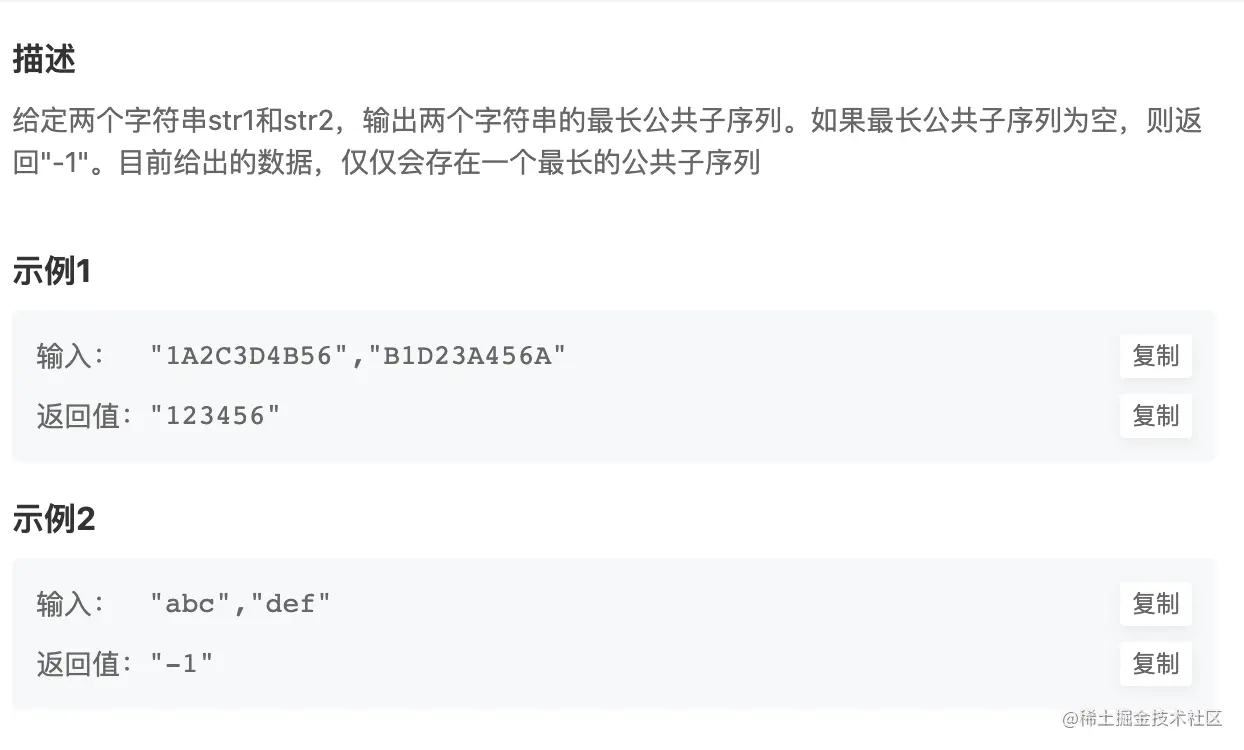
Task: Click the return value text "-1" in 示例2
Action: 182,663
